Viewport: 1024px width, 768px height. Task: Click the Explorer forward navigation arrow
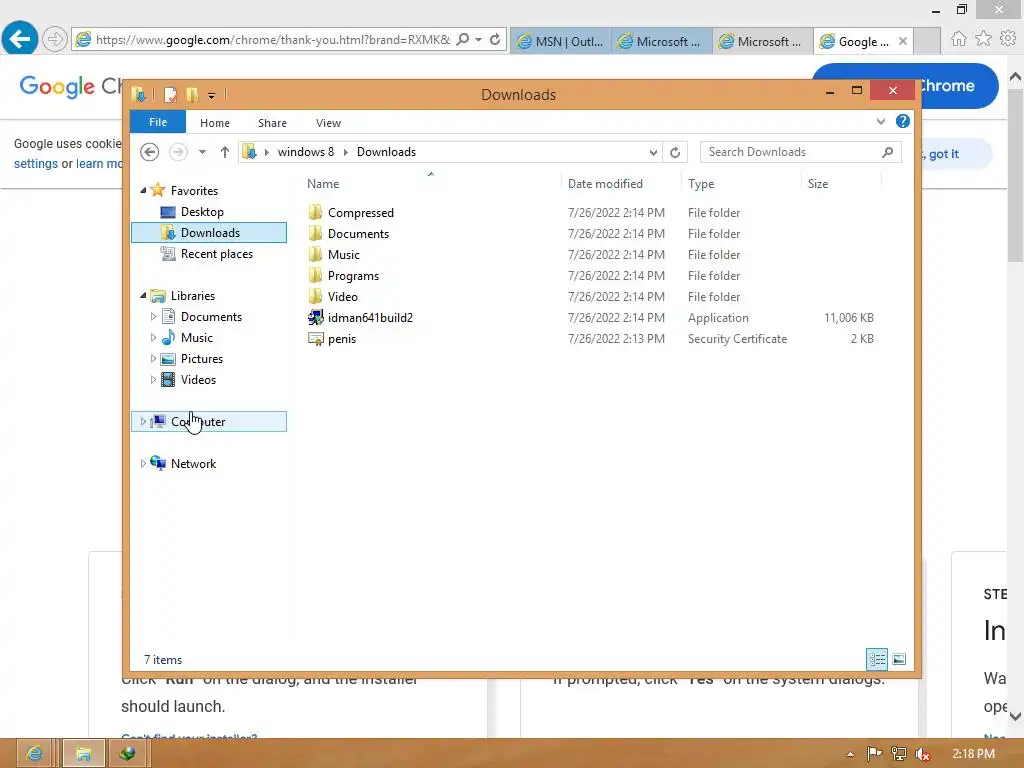click(178, 152)
